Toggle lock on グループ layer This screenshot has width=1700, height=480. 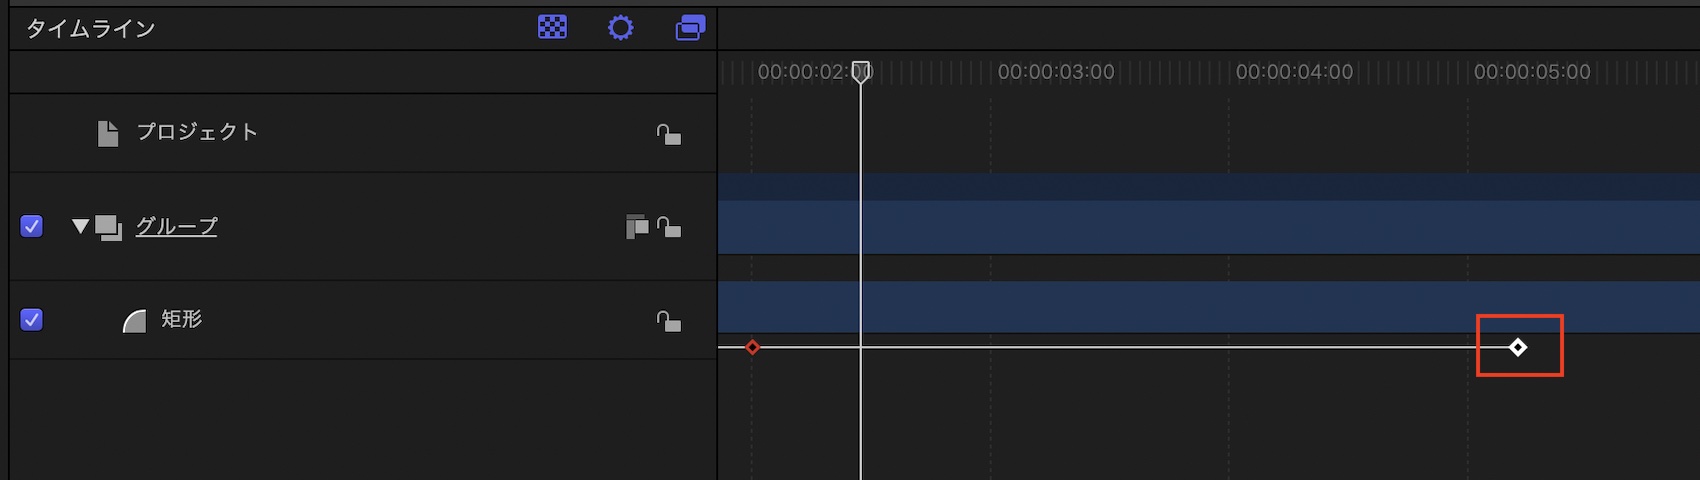pos(669,227)
